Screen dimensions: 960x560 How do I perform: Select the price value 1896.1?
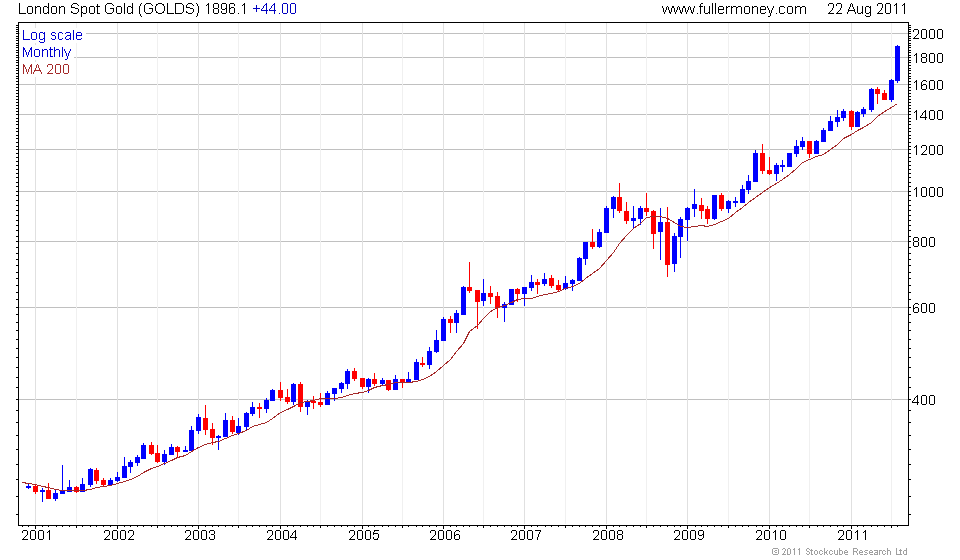[226, 9]
